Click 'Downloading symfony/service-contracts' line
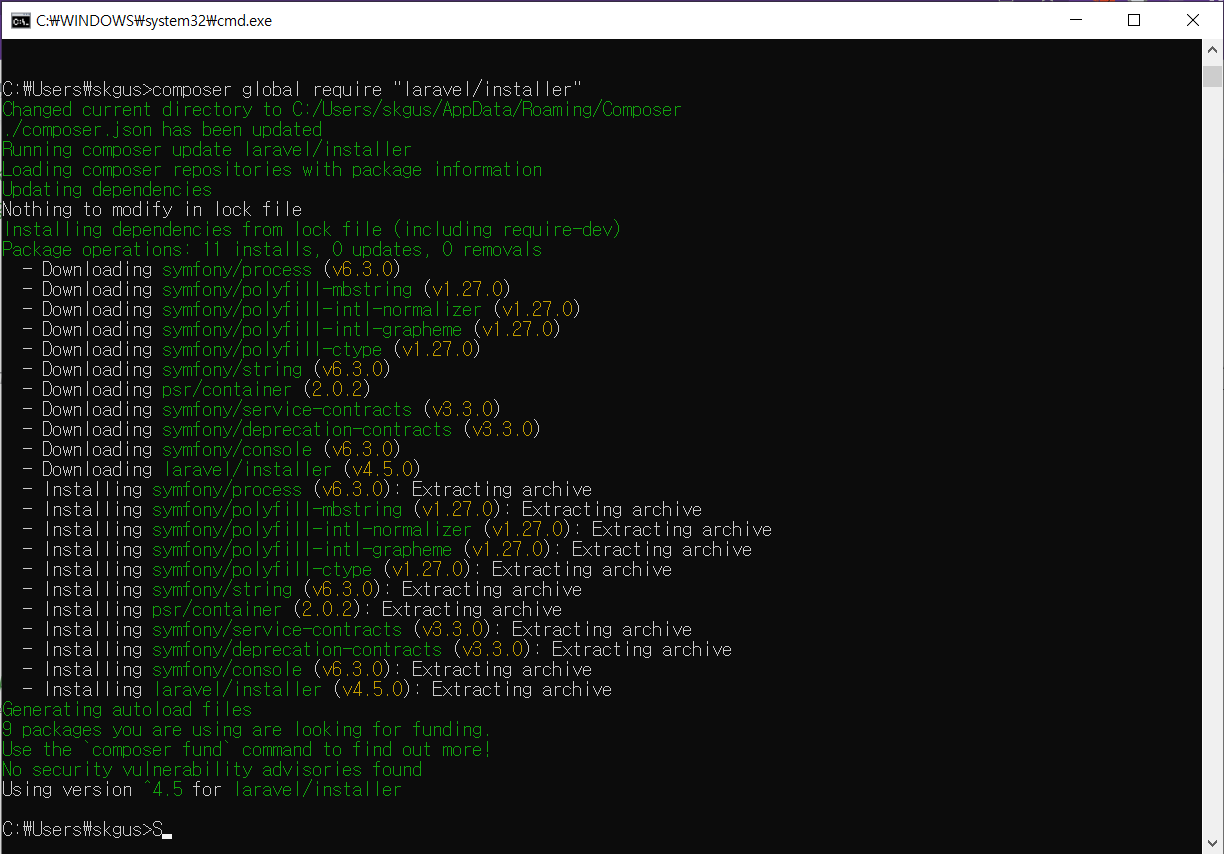The height and width of the screenshot is (854, 1224). (x=261, y=409)
